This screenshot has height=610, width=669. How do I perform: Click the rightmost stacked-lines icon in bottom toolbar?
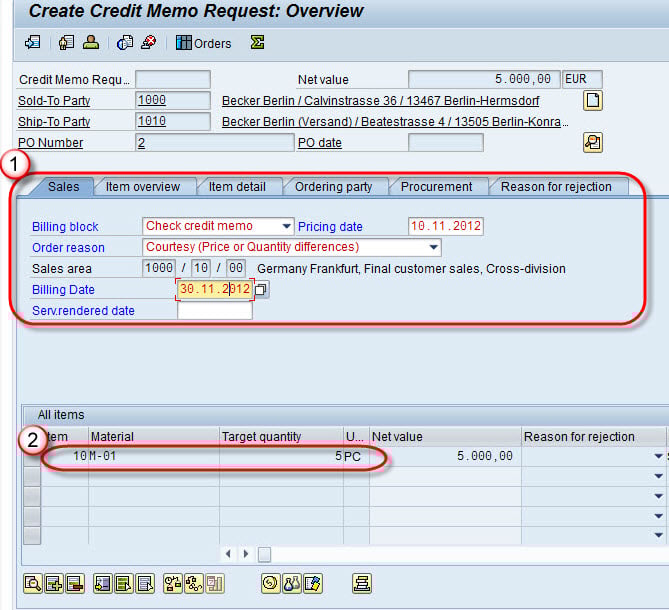pos(361,583)
